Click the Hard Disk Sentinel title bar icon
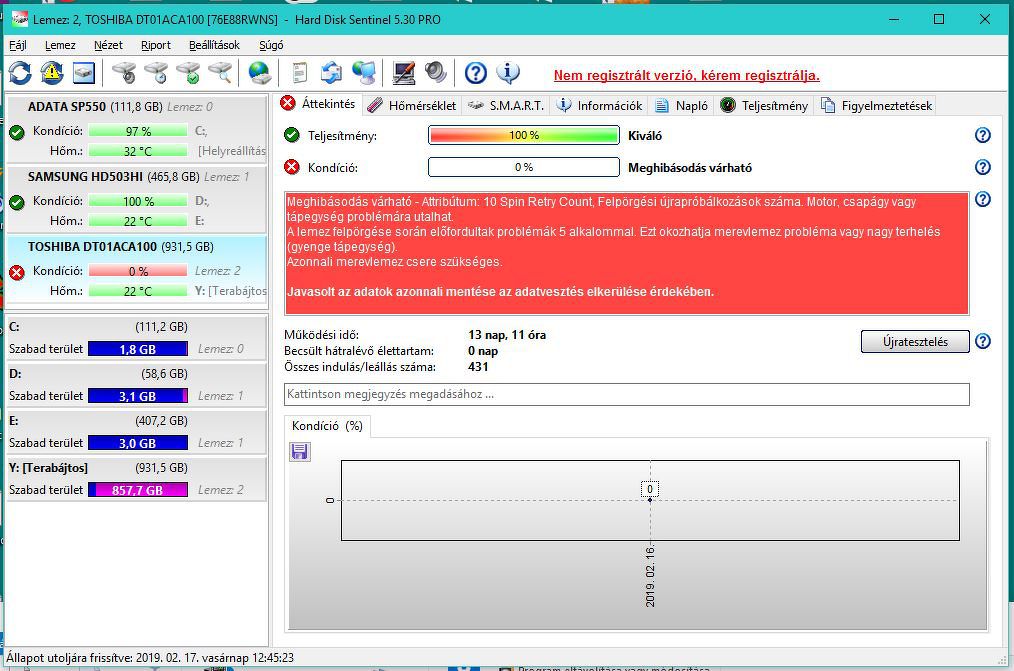This screenshot has height=671, width=1014. pos(19,19)
